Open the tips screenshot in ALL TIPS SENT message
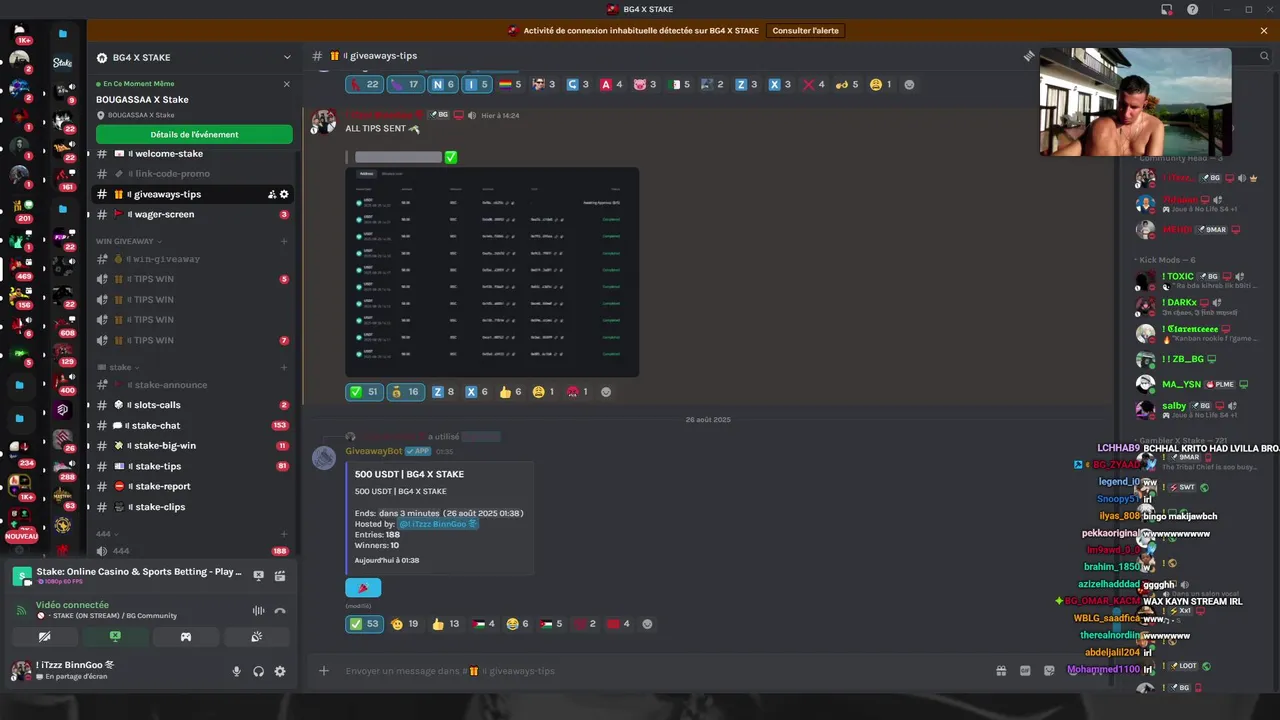Image resolution: width=1280 pixels, height=720 pixels. click(x=492, y=272)
